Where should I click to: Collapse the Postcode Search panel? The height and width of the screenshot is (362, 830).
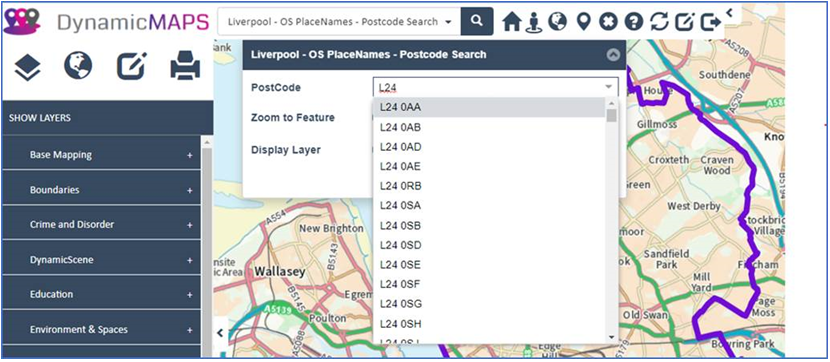613,55
